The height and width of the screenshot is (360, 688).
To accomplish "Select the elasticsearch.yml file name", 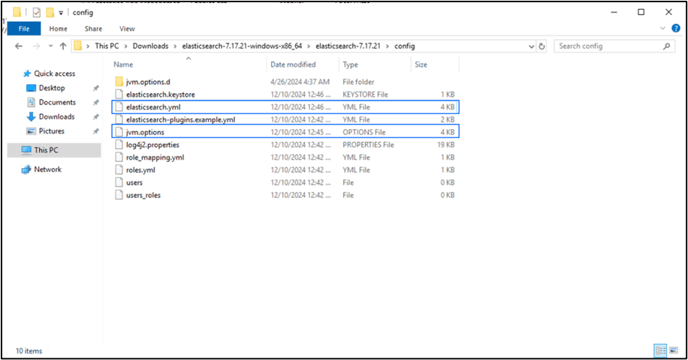I will click(153, 107).
